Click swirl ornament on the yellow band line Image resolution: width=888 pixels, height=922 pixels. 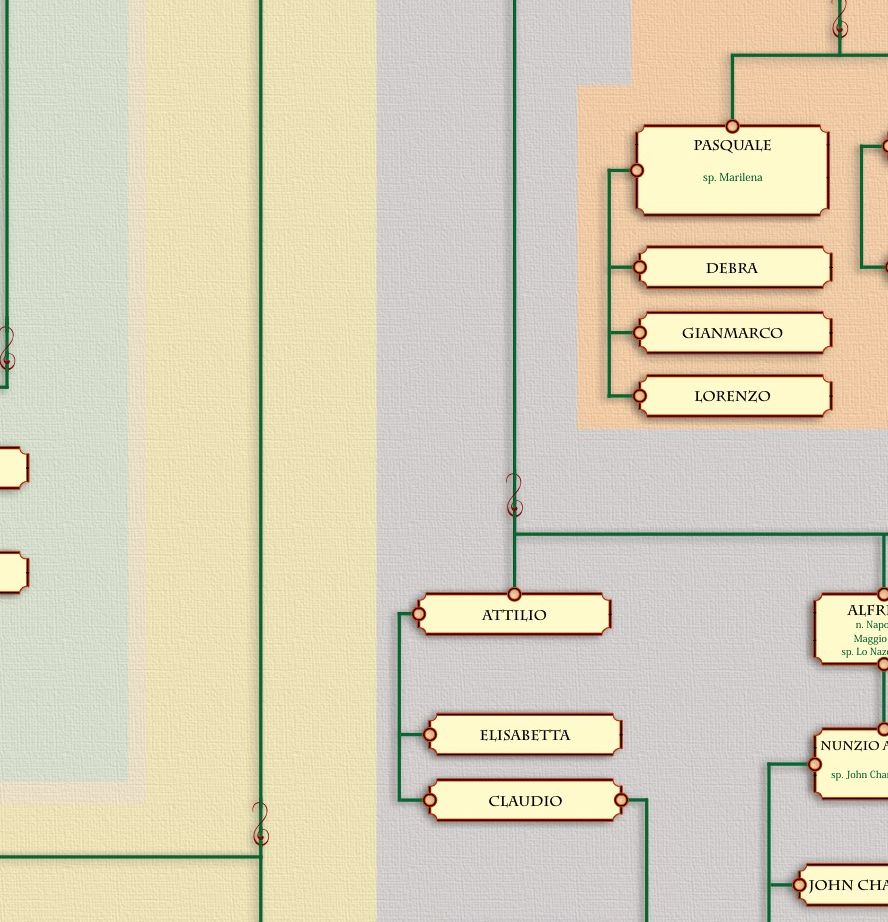tap(260, 823)
